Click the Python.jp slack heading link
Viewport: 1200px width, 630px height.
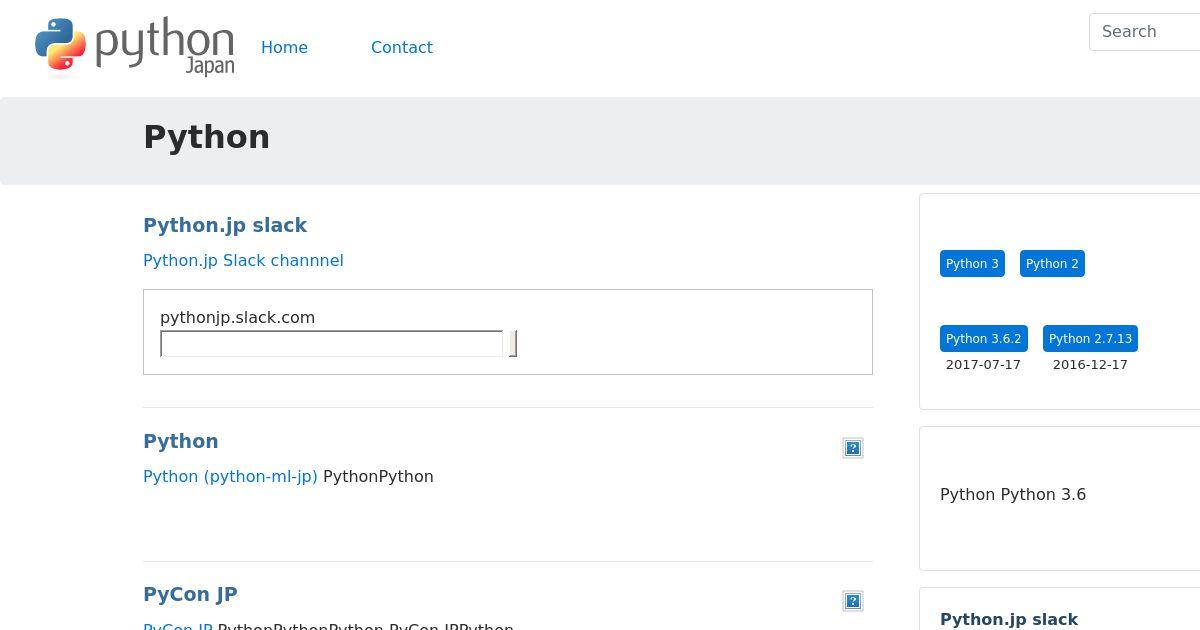[225, 225]
